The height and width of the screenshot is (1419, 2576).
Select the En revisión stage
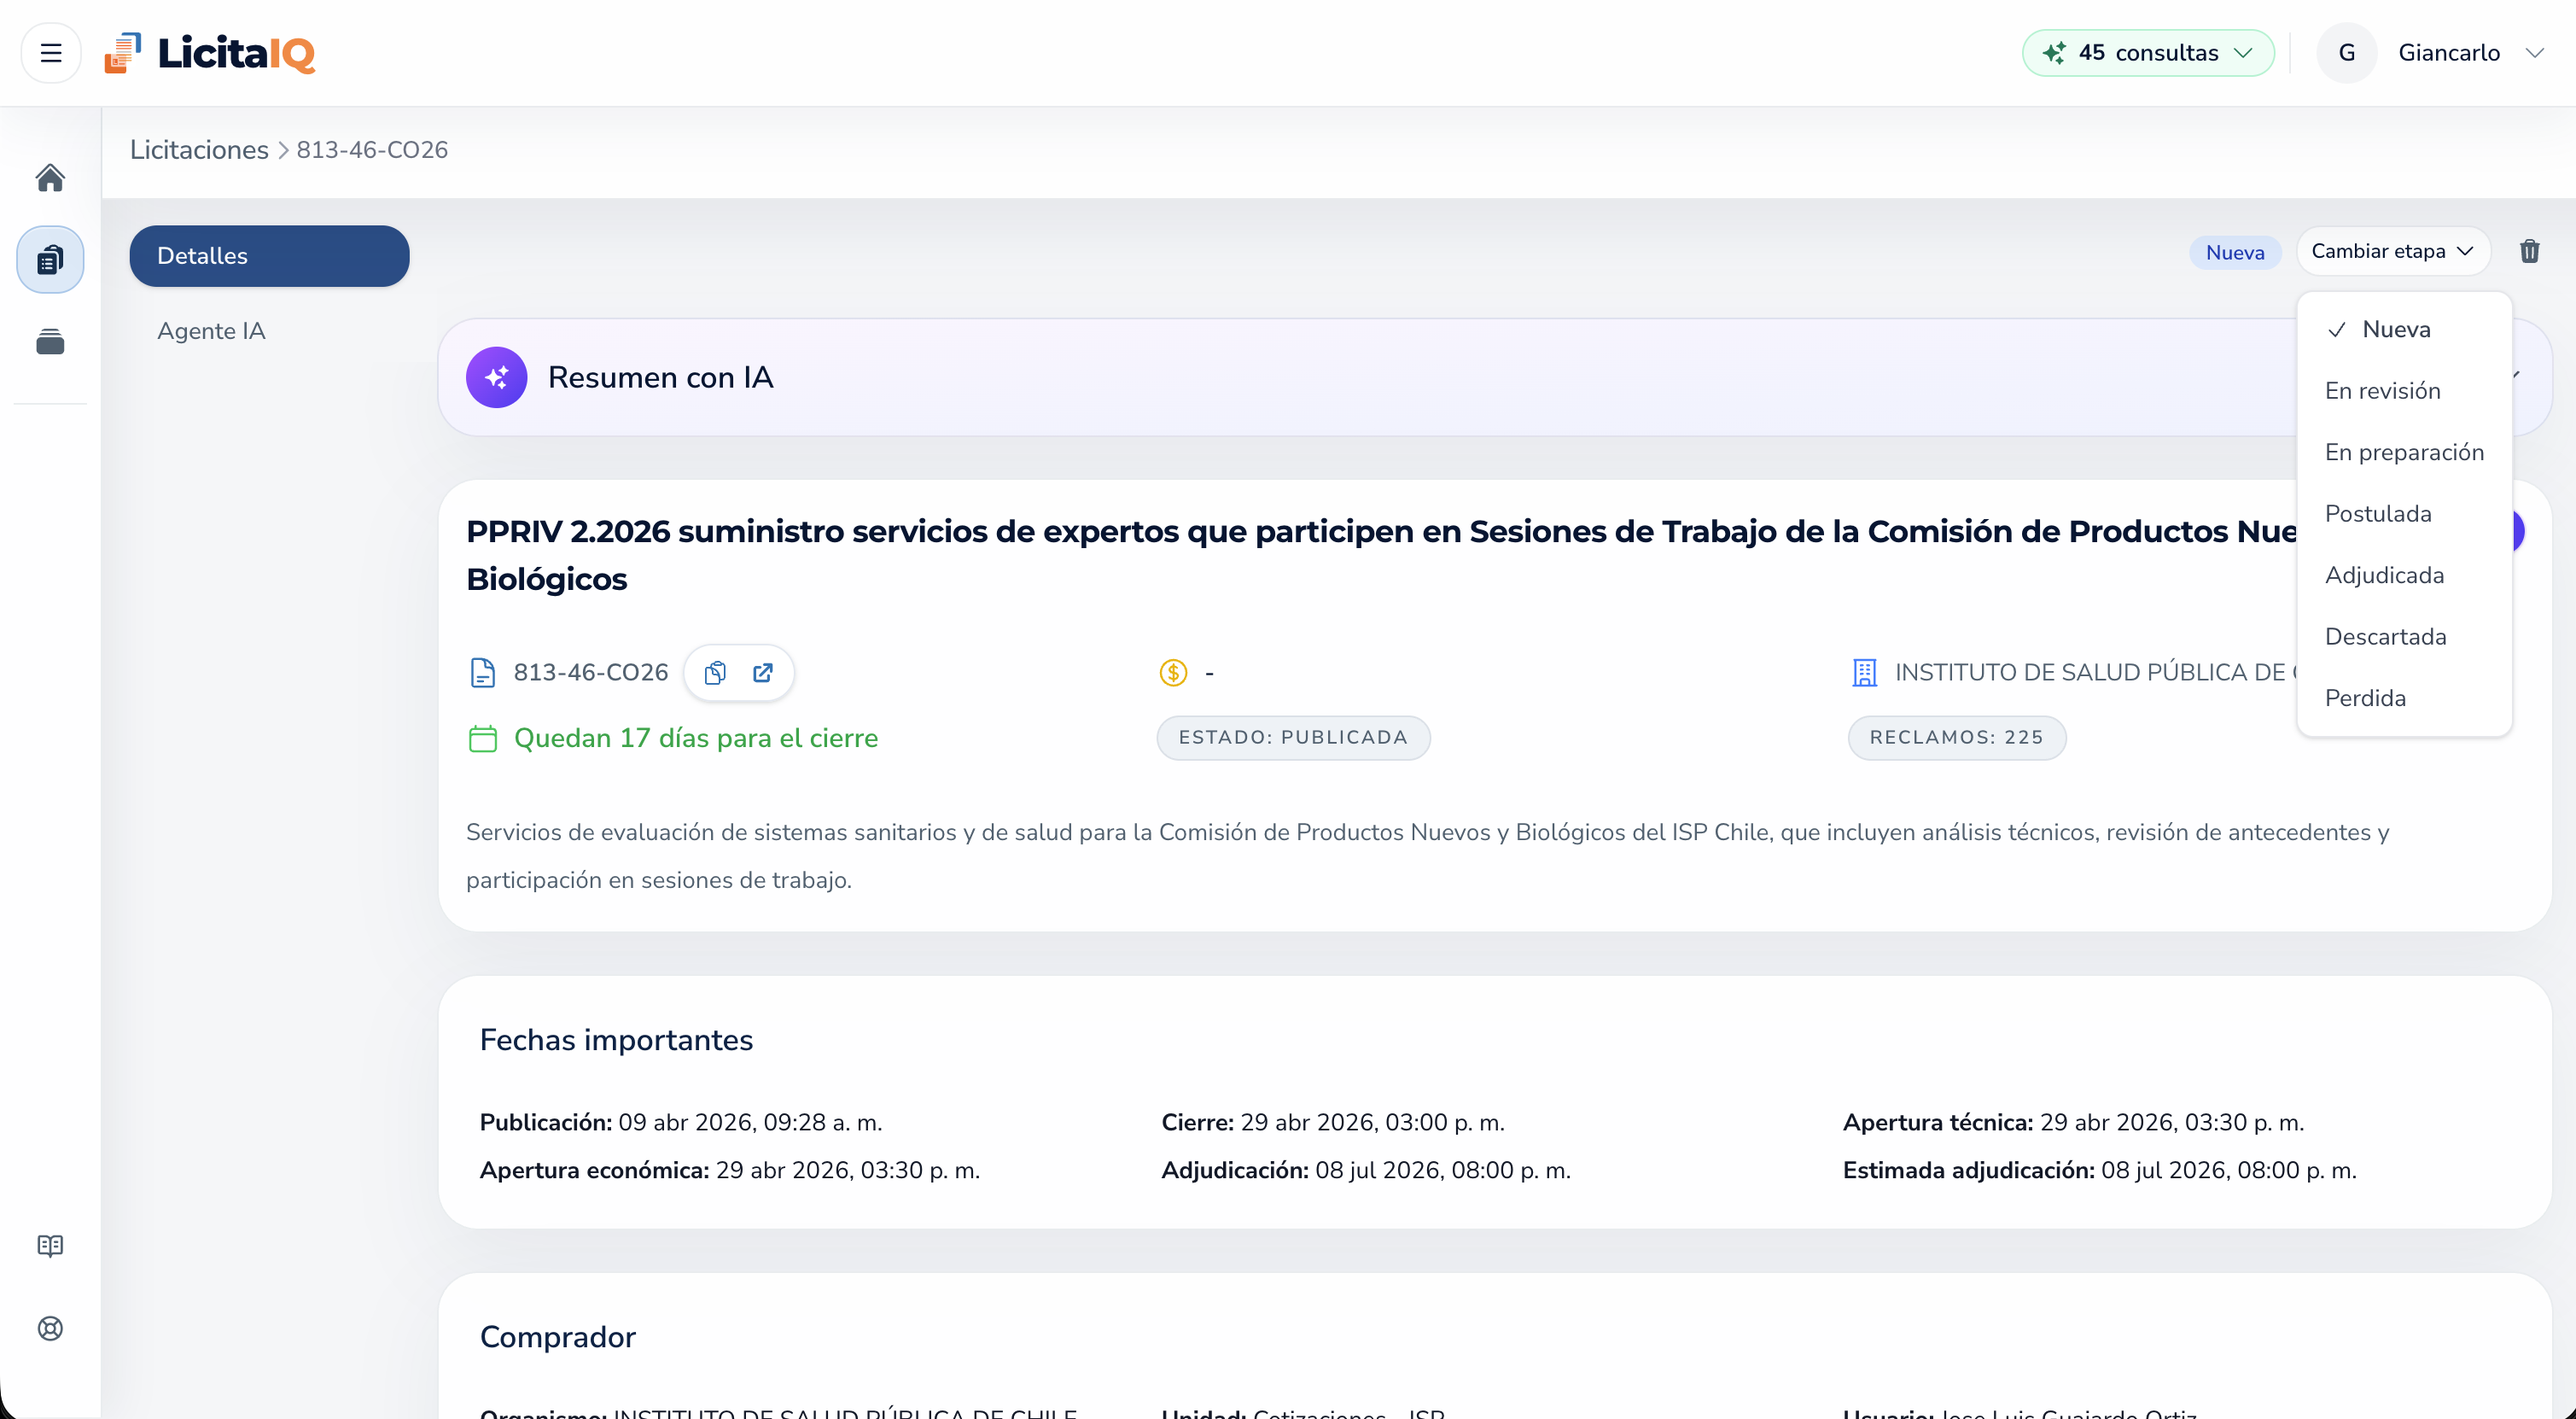(2404, 391)
